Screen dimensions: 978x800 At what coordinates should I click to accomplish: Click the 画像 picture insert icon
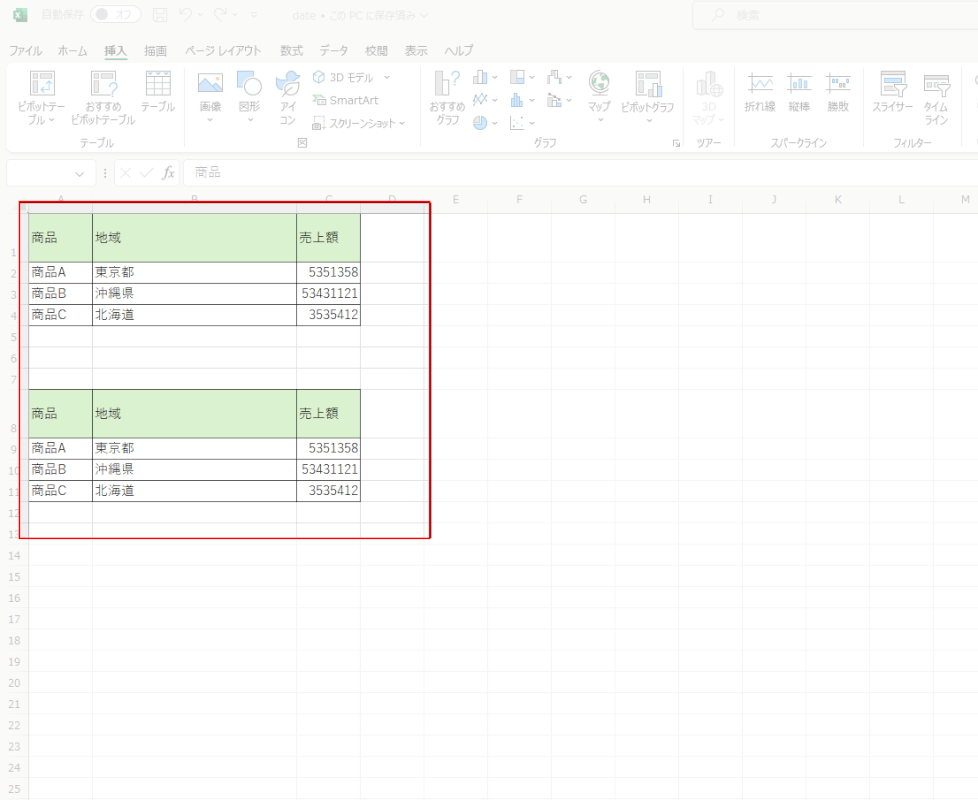pos(210,83)
